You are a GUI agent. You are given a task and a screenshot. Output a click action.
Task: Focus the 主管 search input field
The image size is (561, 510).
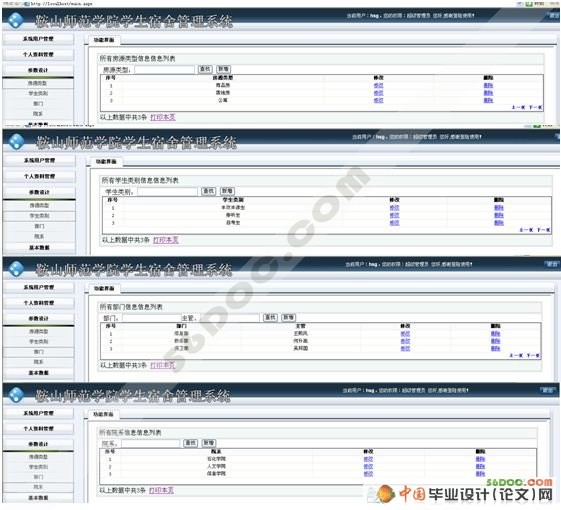[230, 318]
